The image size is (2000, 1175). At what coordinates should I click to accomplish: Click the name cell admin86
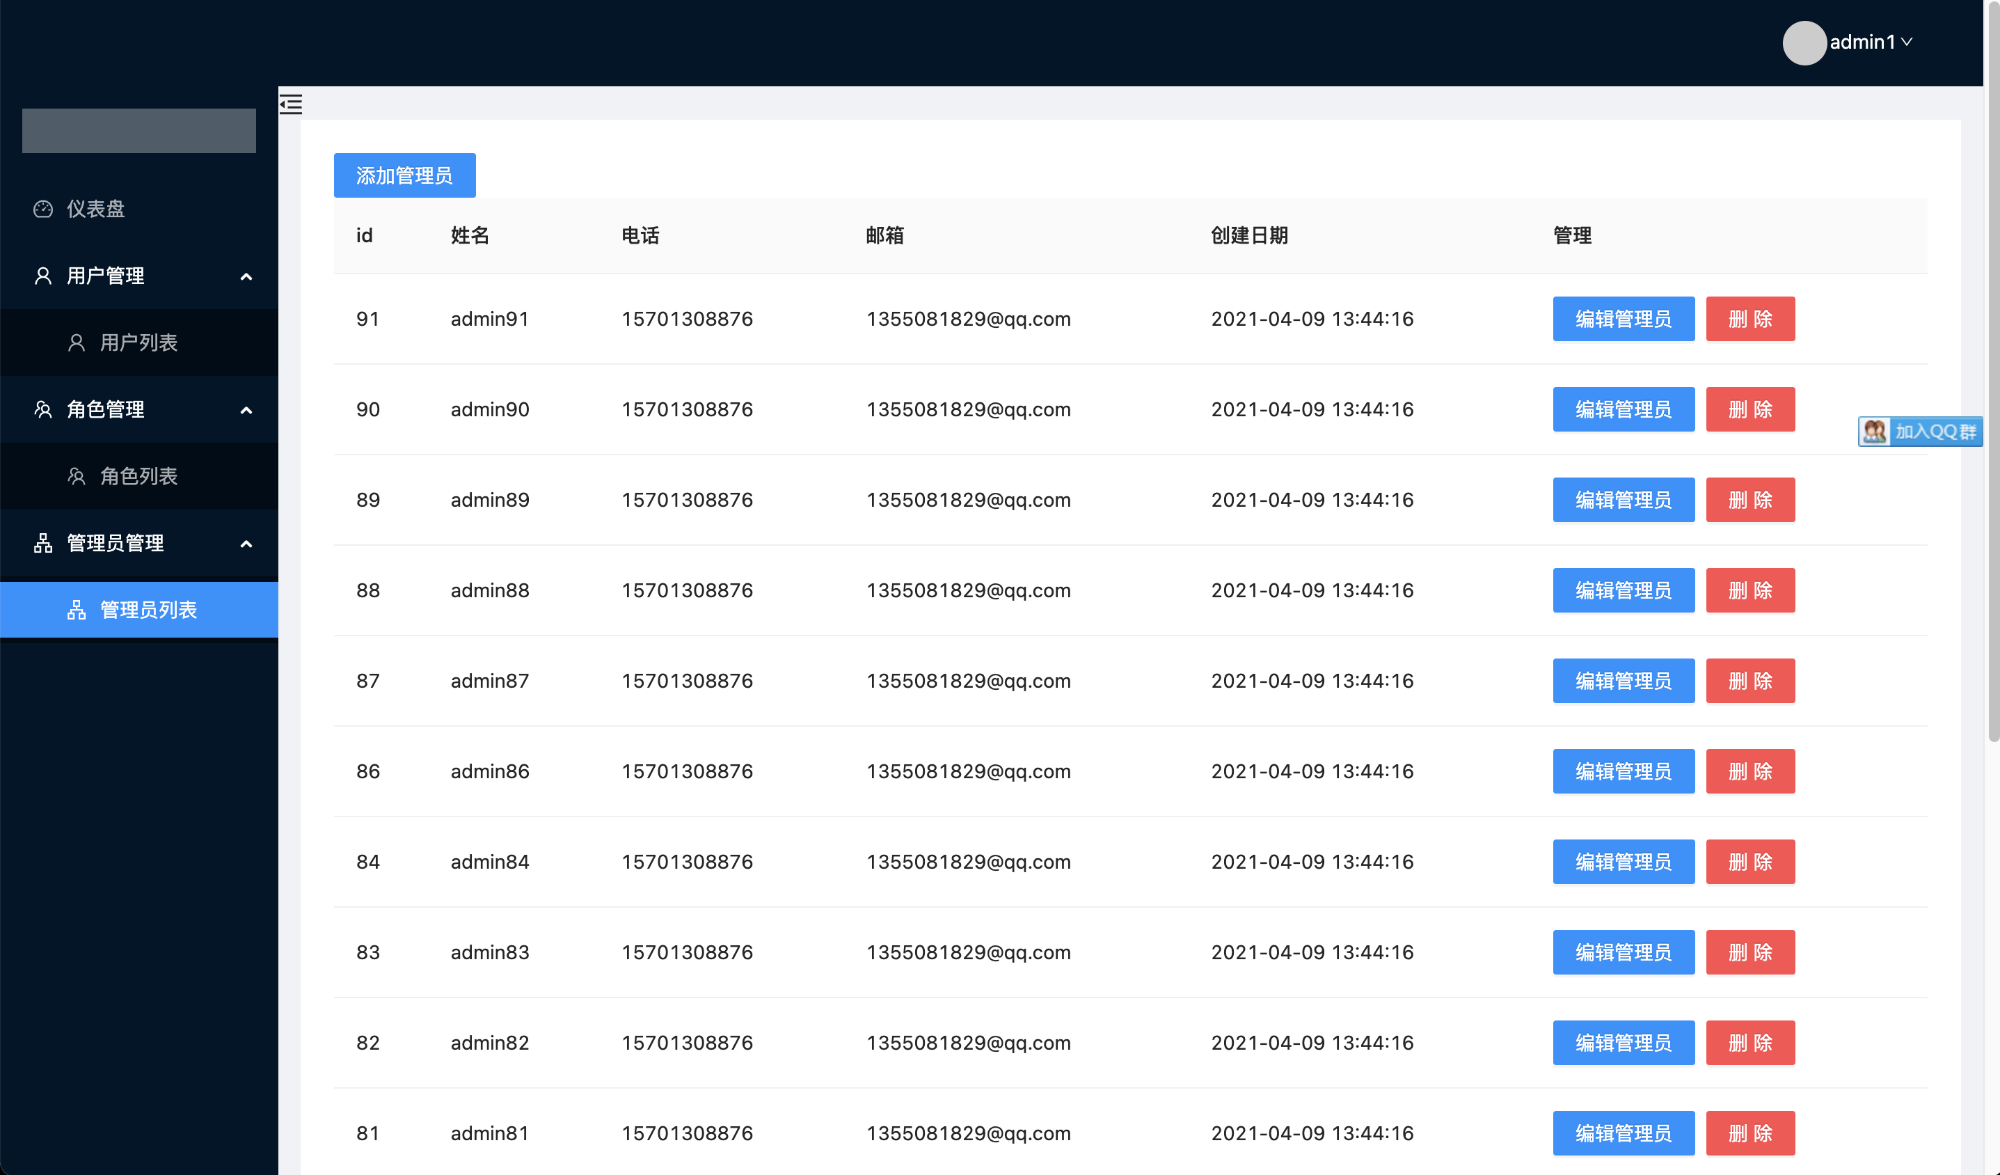click(489, 771)
